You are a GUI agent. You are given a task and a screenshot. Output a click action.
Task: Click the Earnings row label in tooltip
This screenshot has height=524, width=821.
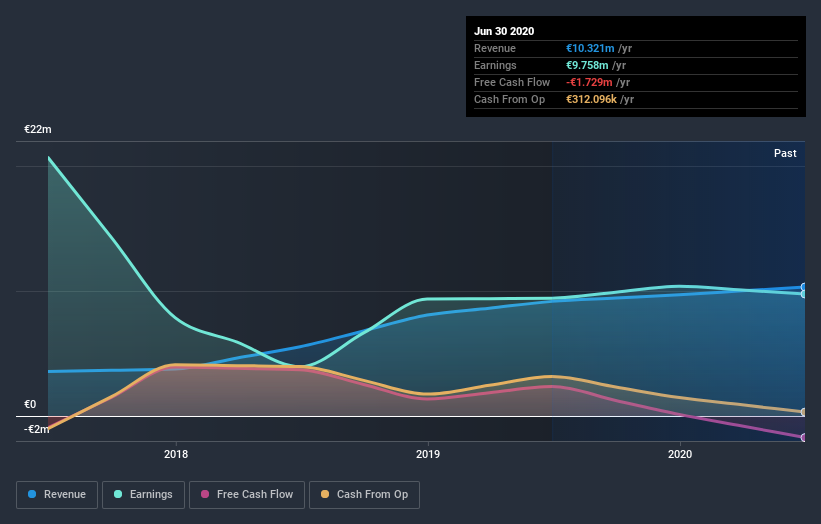pos(495,65)
